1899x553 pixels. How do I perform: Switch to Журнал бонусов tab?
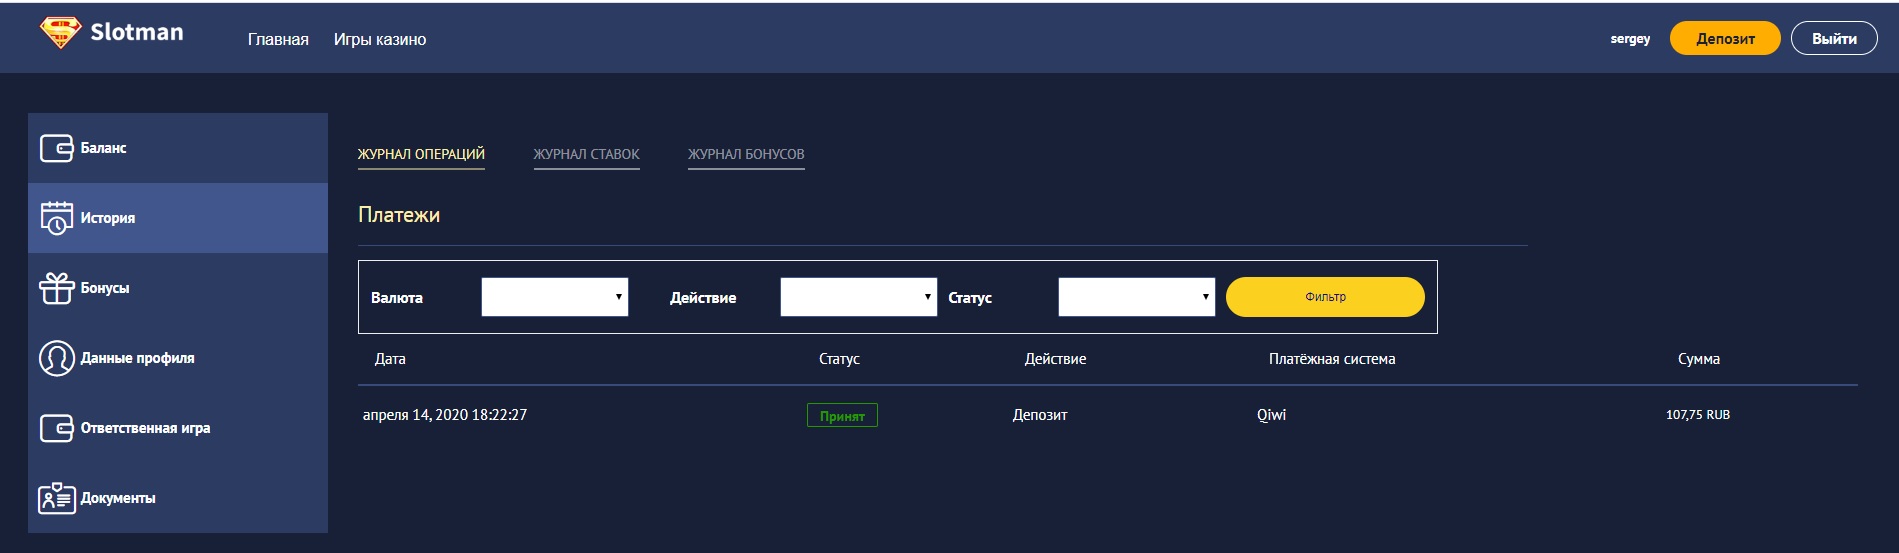pyautogui.click(x=746, y=154)
